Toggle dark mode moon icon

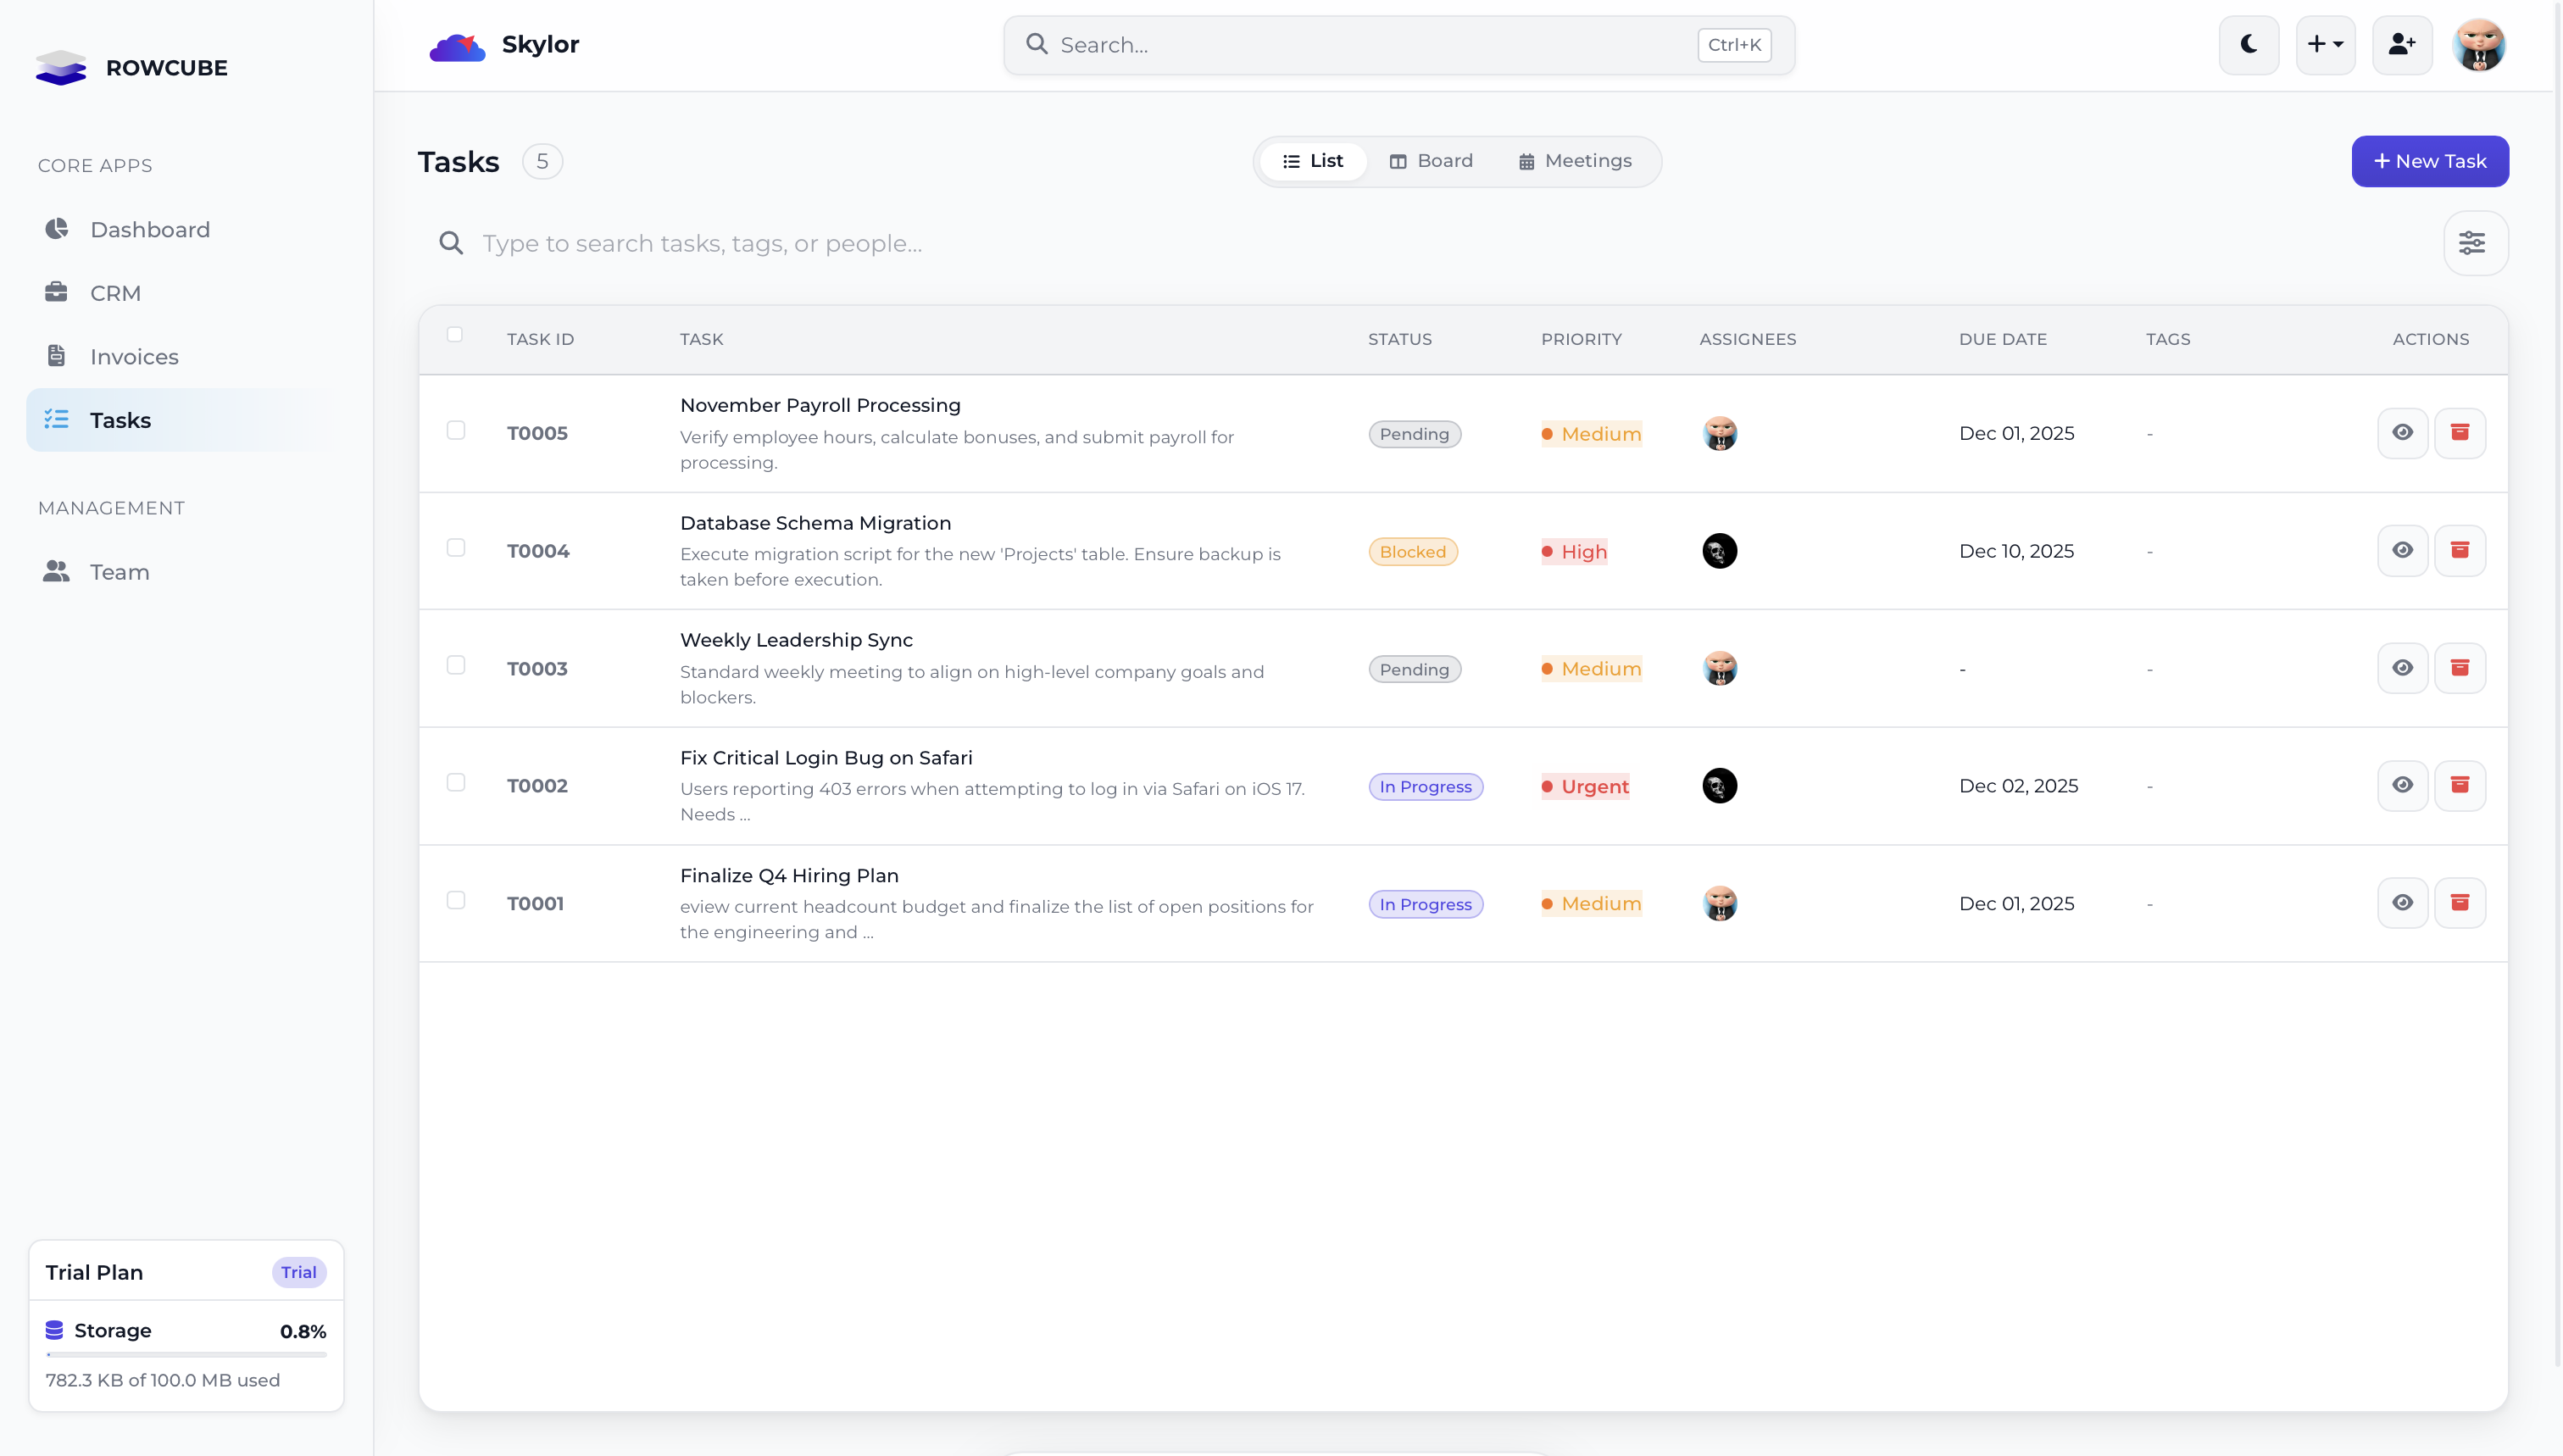click(x=2248, y=45)
